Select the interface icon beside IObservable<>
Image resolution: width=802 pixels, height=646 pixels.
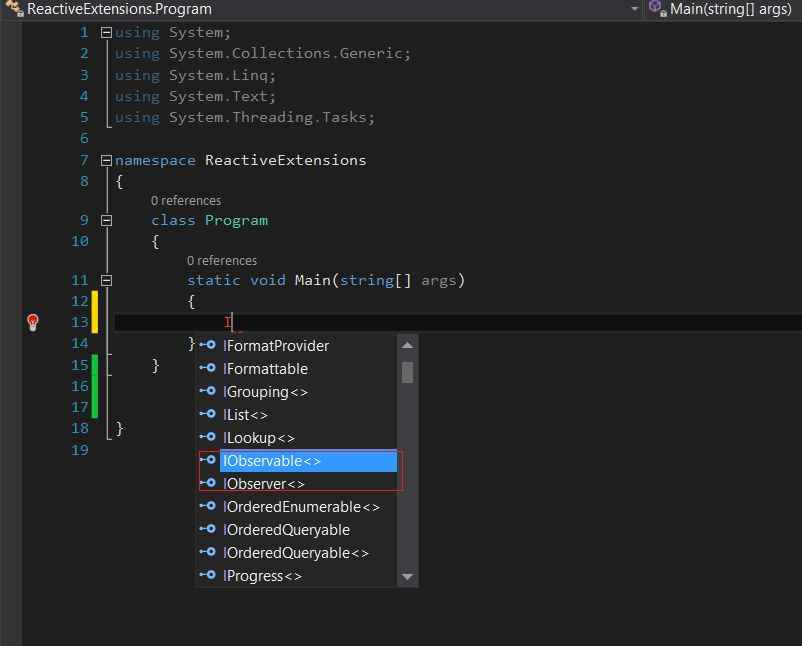click(208, 460)
